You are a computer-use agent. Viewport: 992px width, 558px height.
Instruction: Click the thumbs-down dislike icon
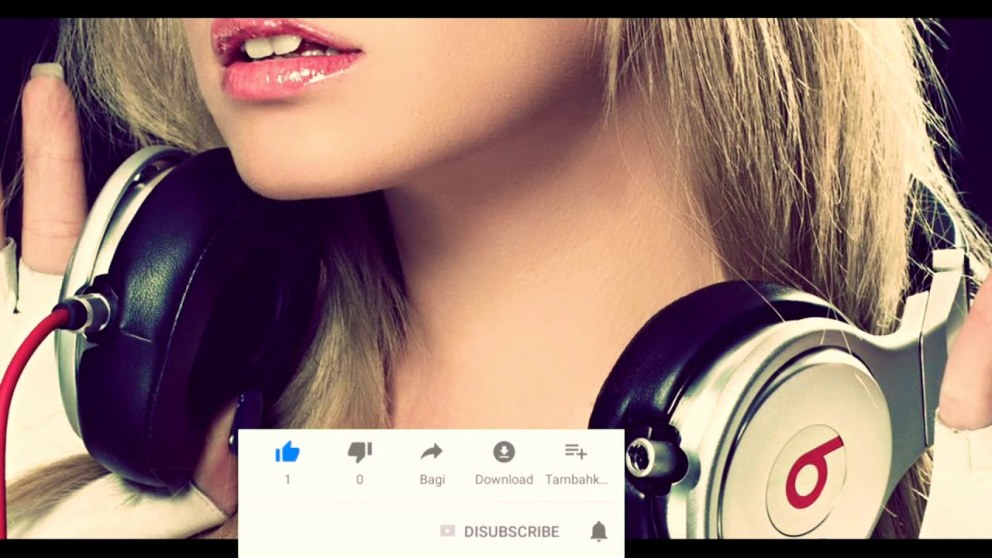tap(360, 452)
